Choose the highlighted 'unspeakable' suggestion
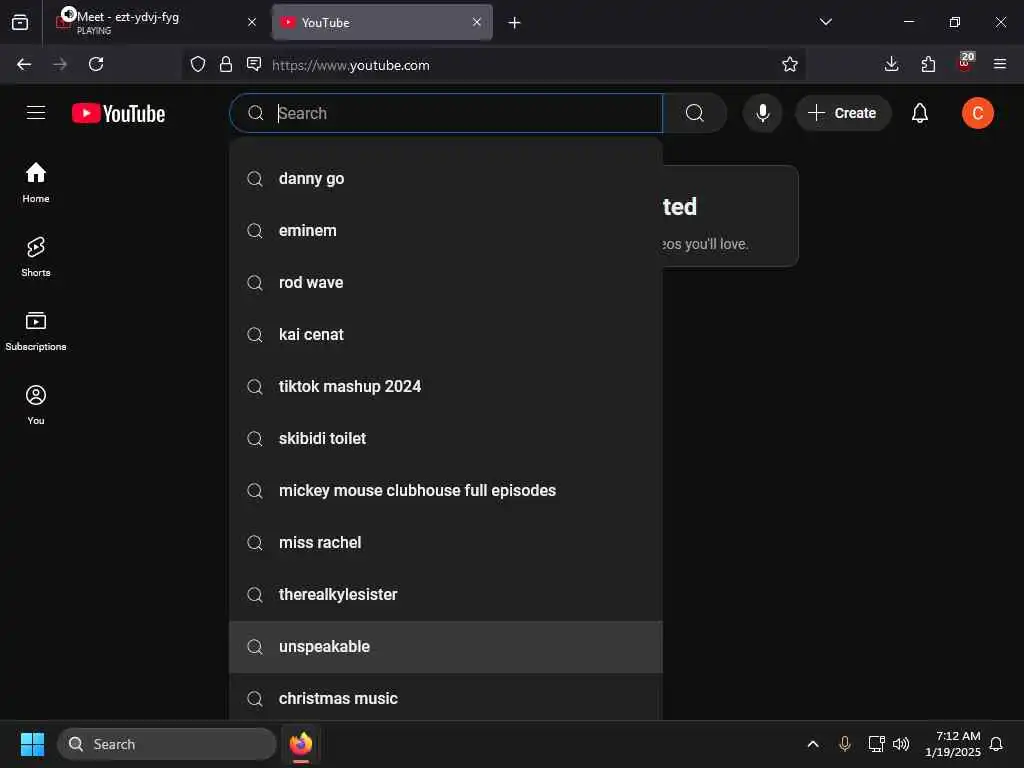This screenshot has width=1024, height=768. pos(446,647)
